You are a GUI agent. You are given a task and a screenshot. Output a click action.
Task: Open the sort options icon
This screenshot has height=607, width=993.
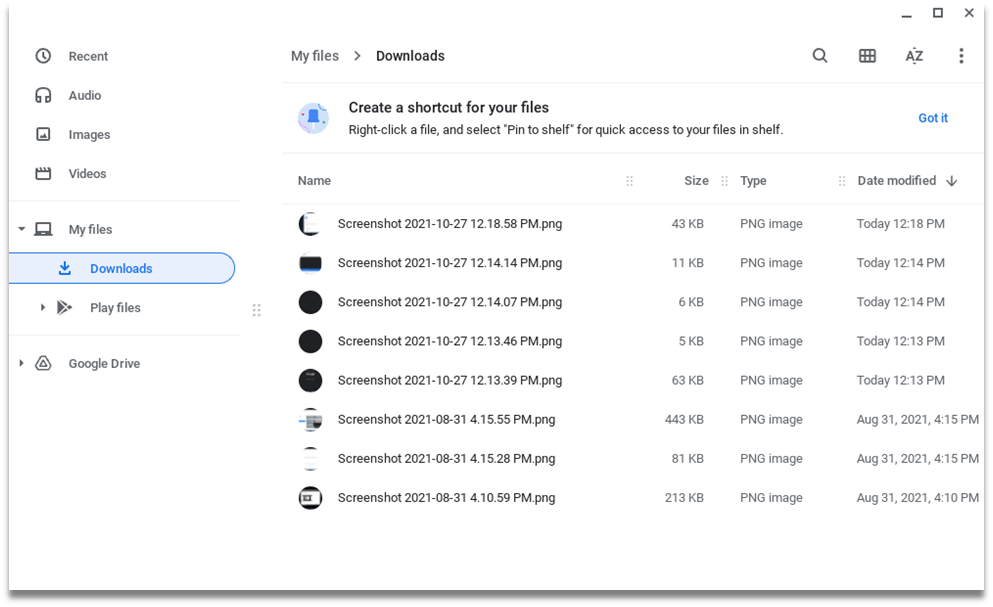coord(914,56)
